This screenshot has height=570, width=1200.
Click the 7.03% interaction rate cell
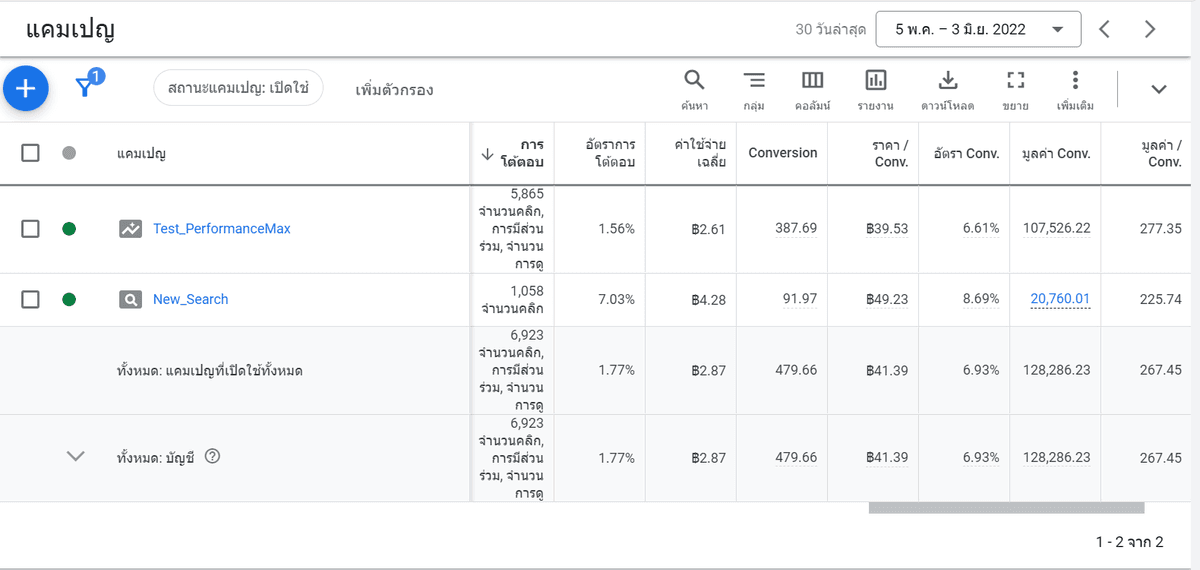pyautogui.click(x=616, y=299)
